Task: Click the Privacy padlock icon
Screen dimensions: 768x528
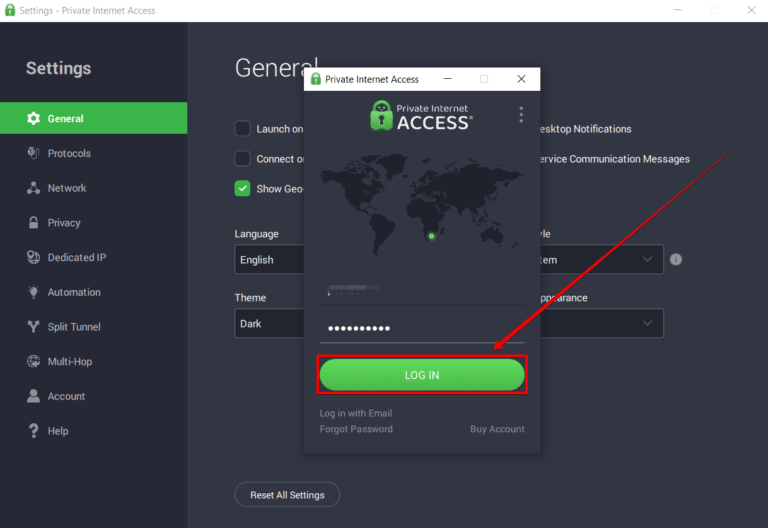Action: [x=33, y=223]
